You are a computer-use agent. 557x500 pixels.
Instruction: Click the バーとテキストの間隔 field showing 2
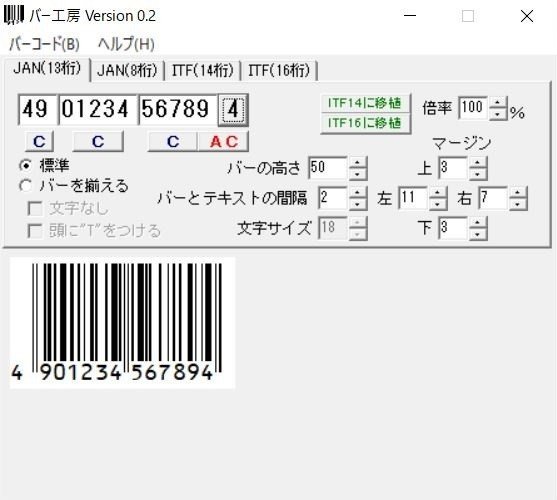332,198
